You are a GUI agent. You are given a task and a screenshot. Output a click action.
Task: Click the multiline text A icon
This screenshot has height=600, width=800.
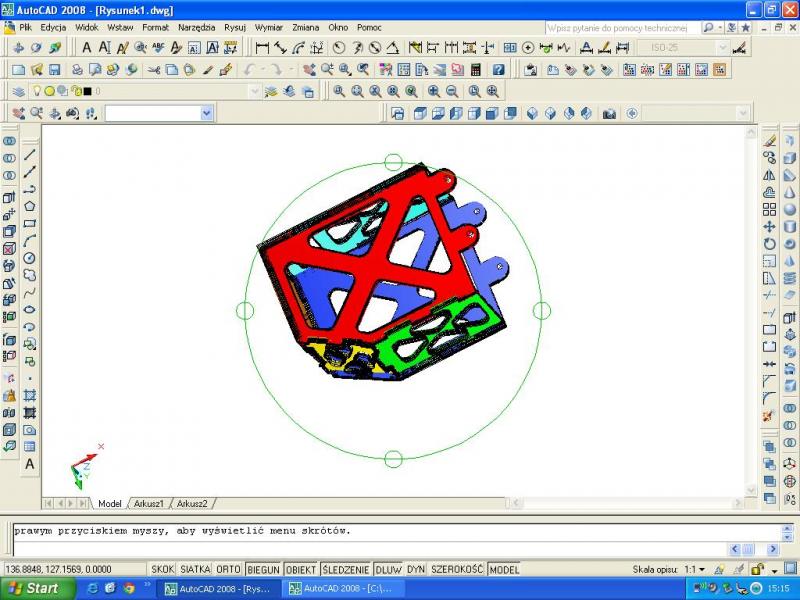pos(86,47)
